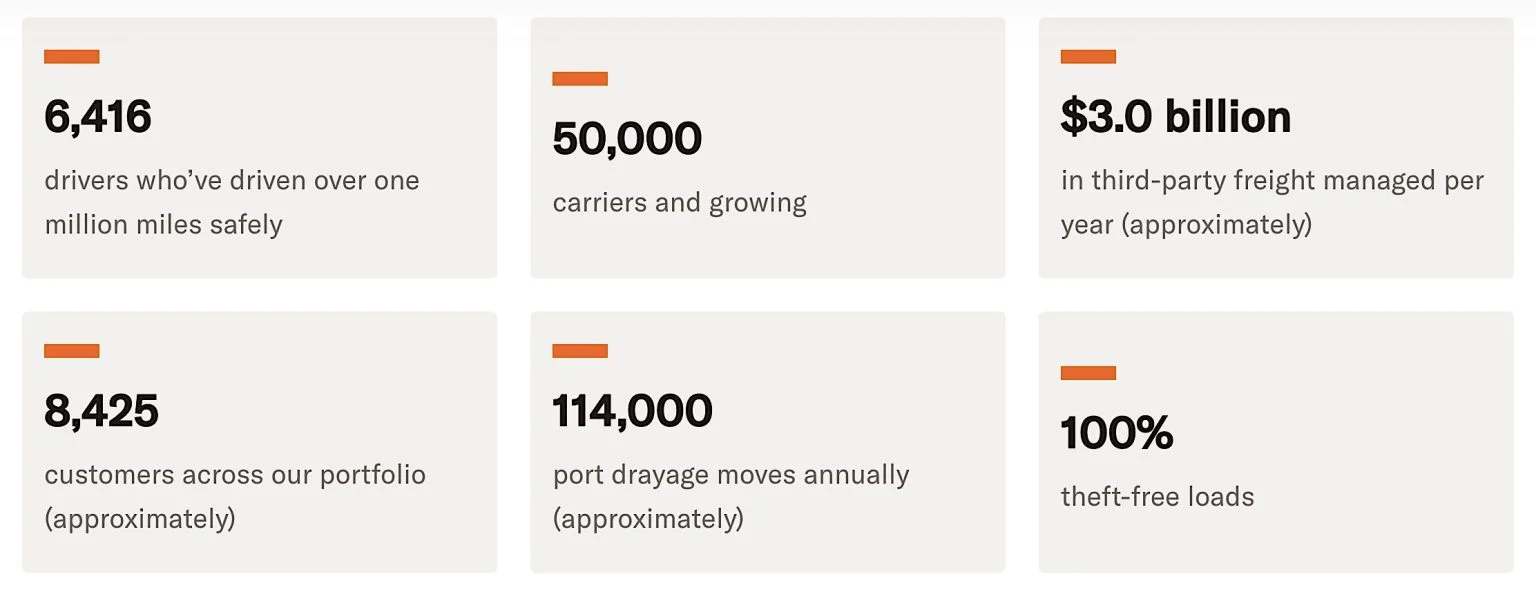Click 'in third-party freight managed per' text

[x=1273, y=181]
